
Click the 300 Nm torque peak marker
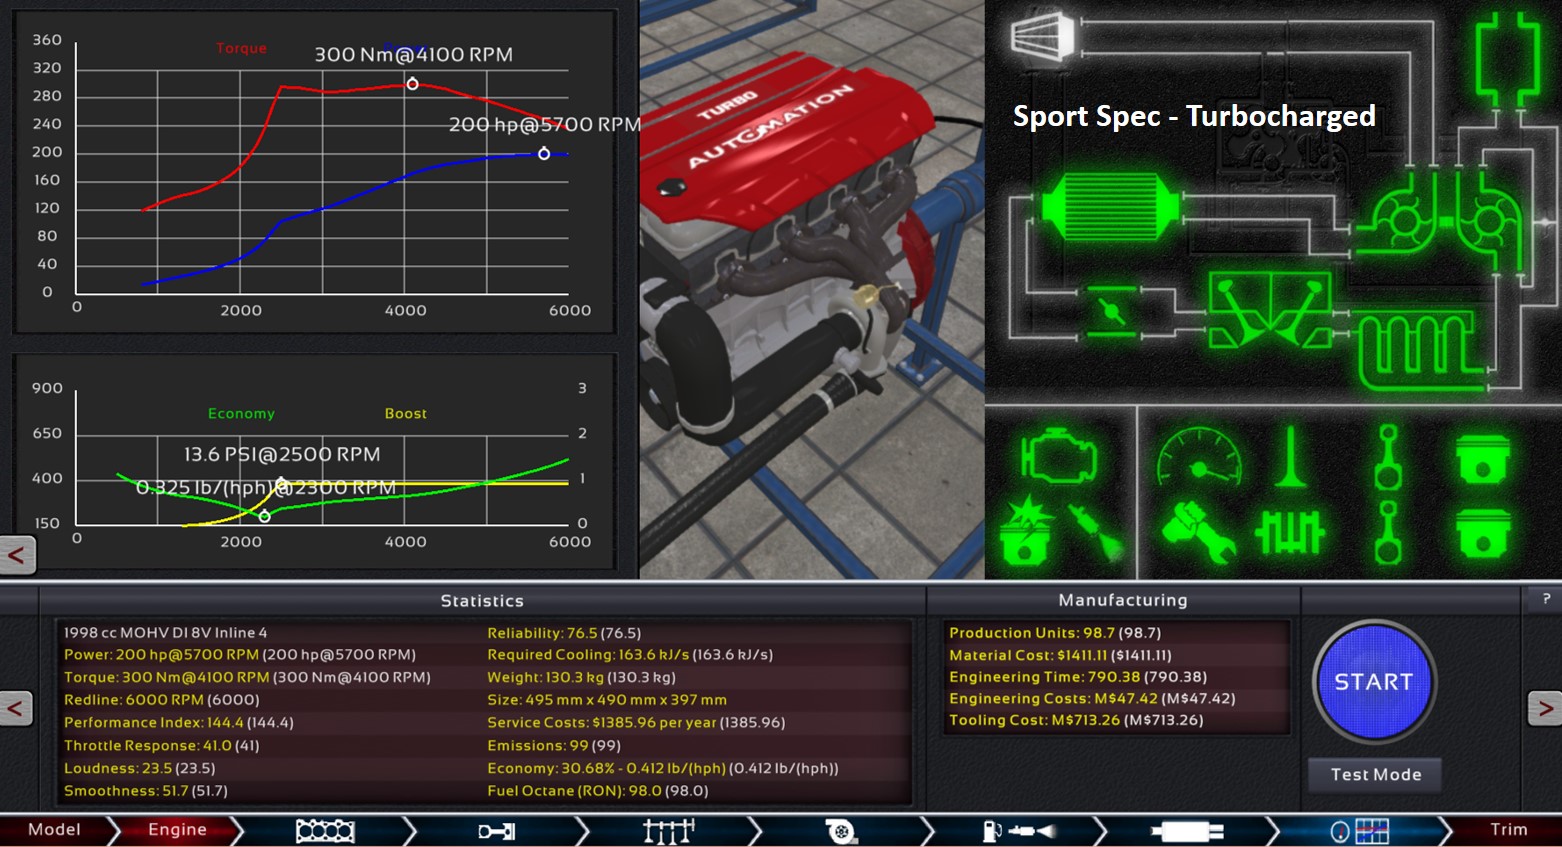tap(412, 84)
